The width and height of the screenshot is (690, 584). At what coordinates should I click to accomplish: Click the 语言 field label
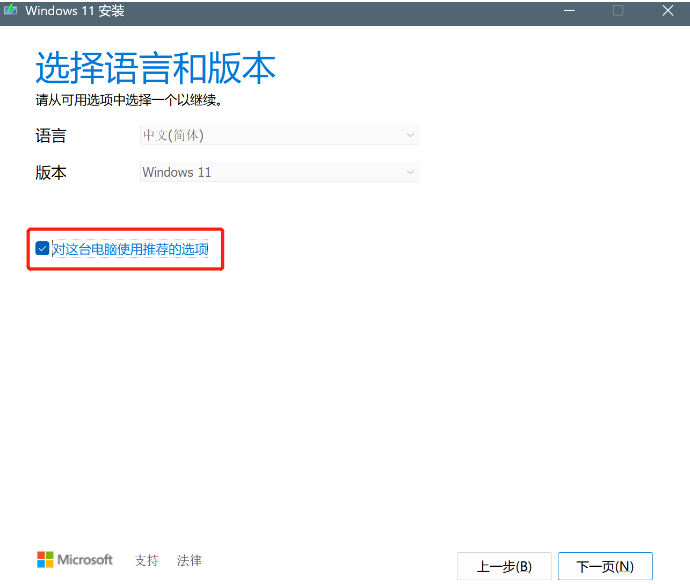pyautogui.click(x=51, y=136)
